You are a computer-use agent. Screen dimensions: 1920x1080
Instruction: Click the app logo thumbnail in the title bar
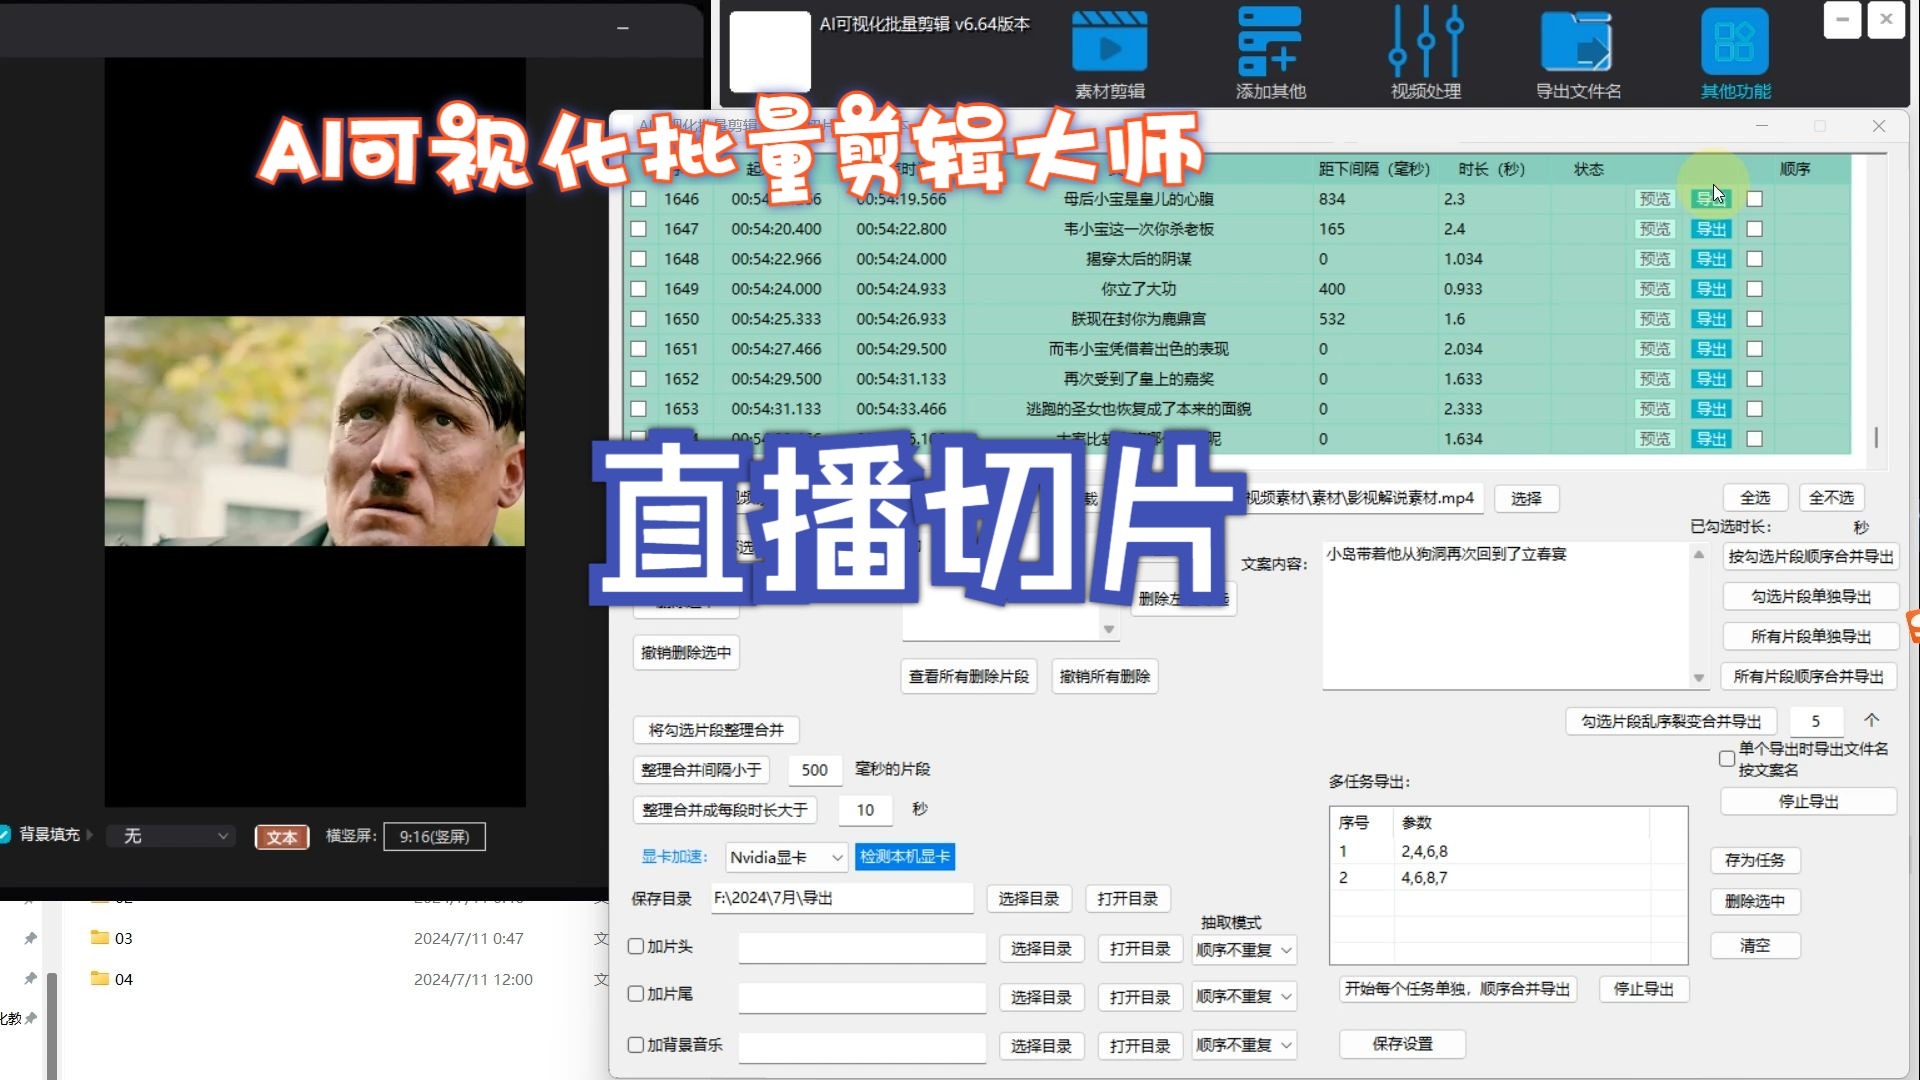click(769, 50)
